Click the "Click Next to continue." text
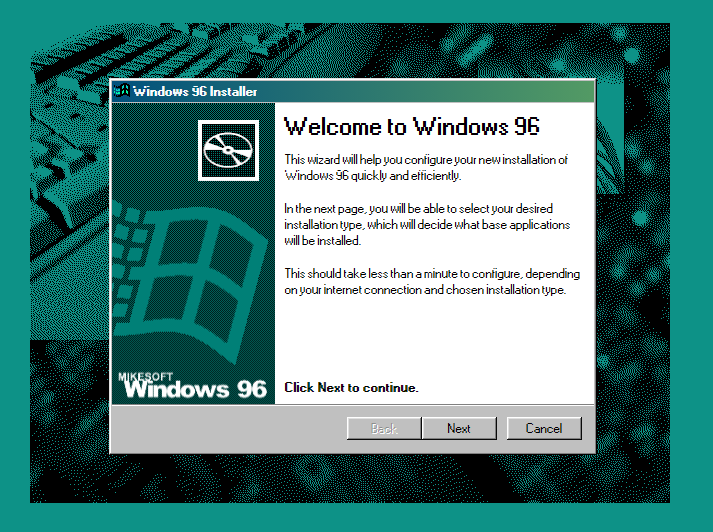Screen dimensions: 713x532 351,387
